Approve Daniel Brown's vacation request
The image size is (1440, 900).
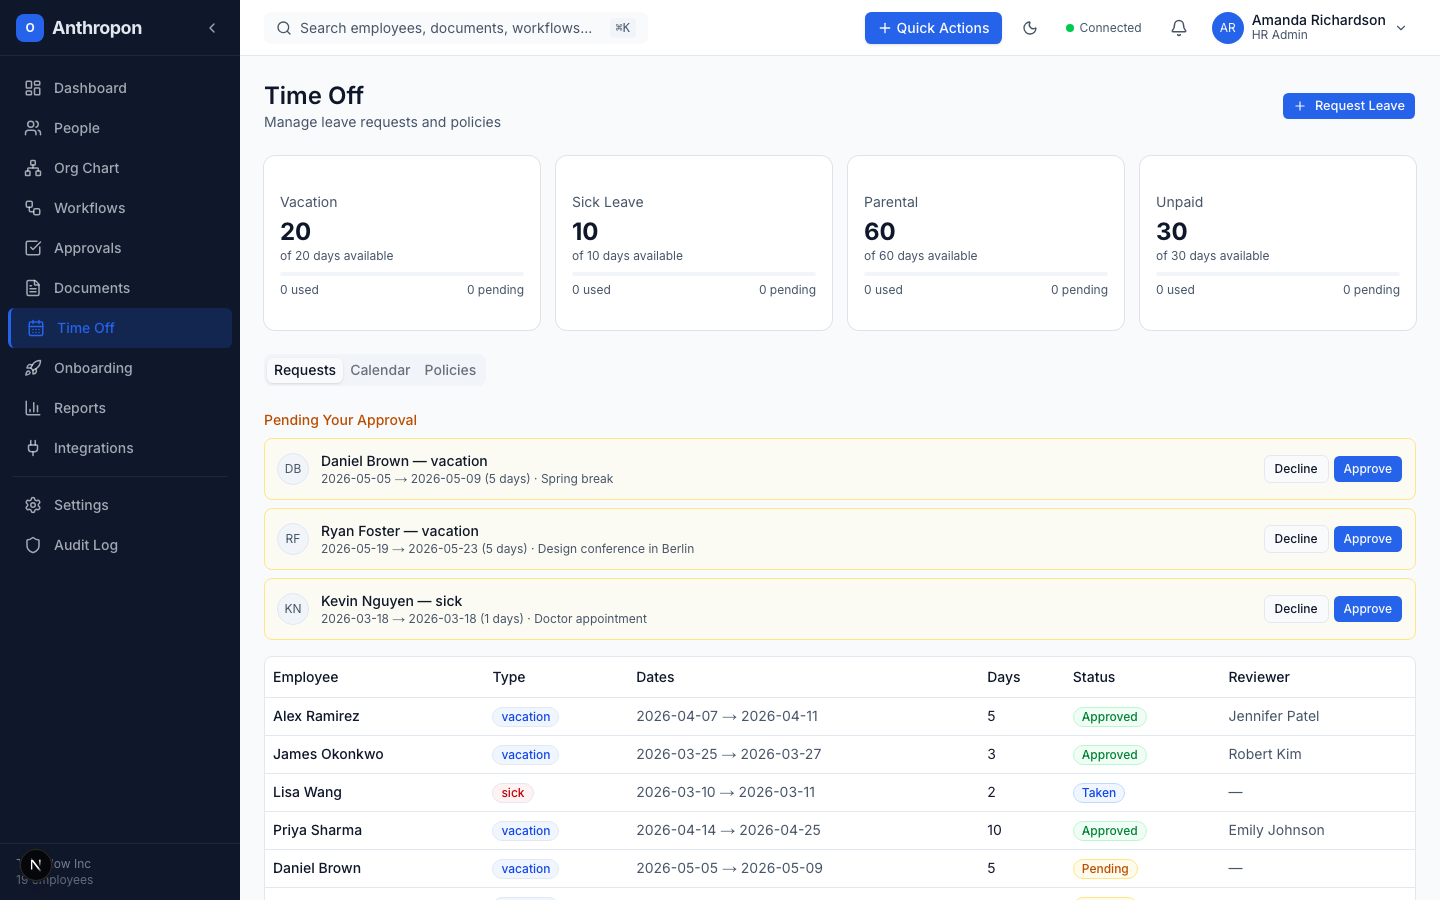(x=1367, y=469)
